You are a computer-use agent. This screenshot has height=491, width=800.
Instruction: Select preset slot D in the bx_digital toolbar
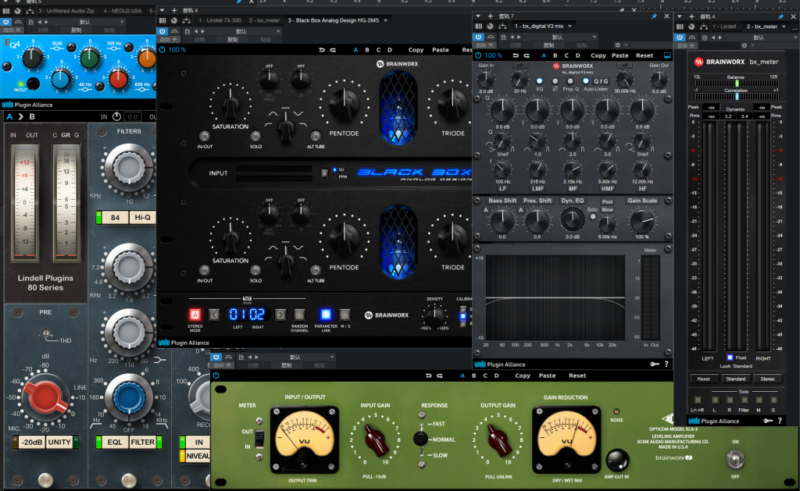coord(578,55)
